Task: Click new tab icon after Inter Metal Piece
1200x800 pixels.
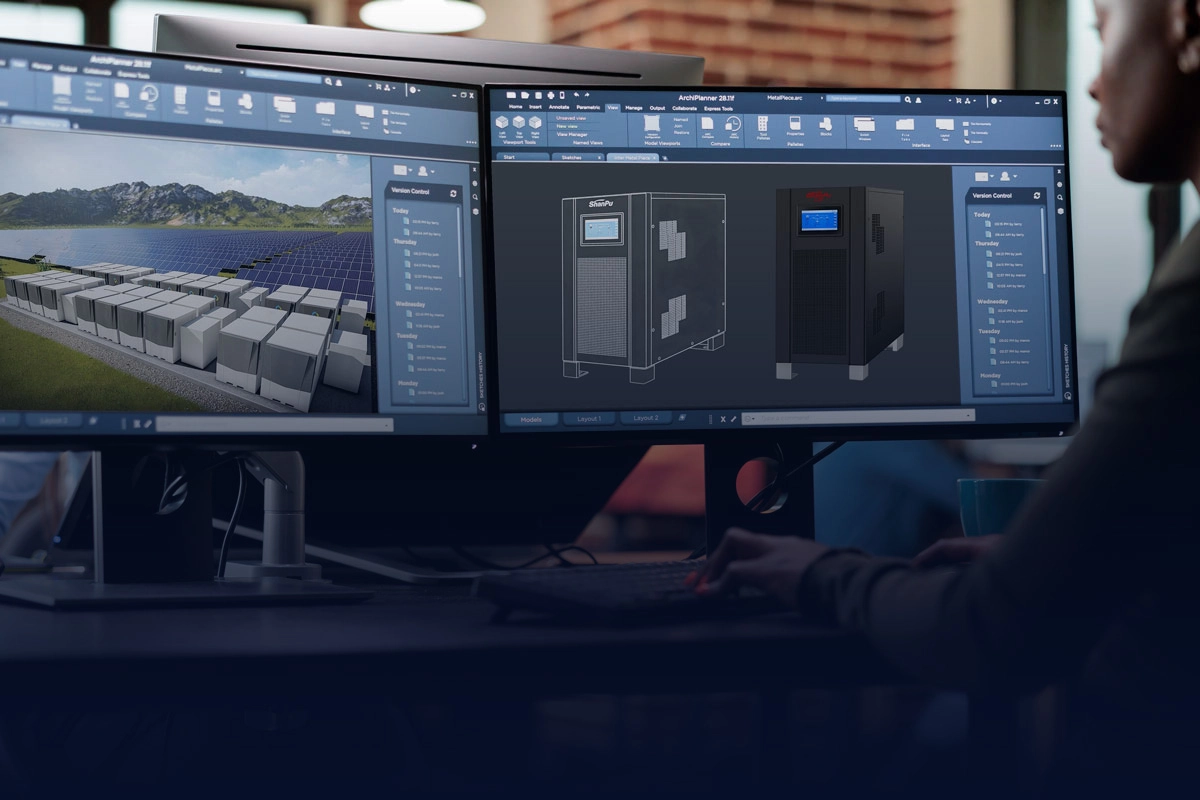Action: [x=664, y=157]
